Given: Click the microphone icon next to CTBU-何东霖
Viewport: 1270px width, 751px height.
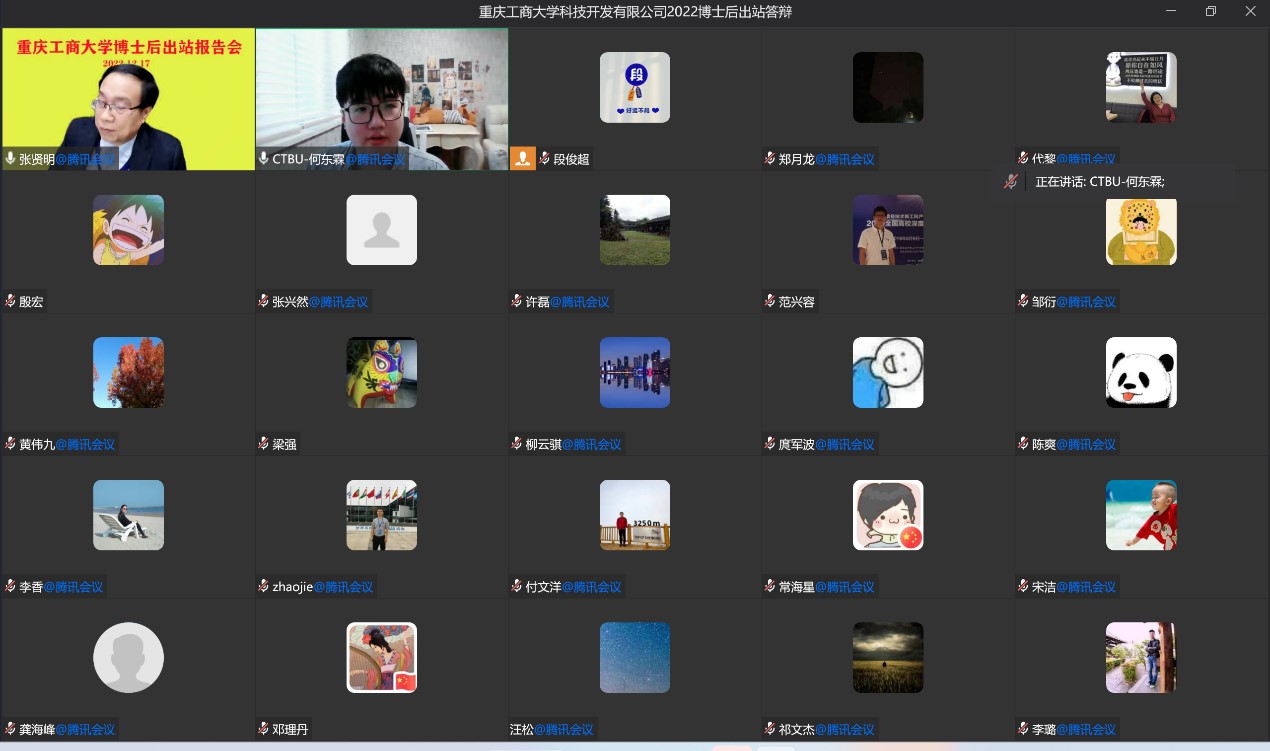Looking at the screenshot, I should click(264, 159).
